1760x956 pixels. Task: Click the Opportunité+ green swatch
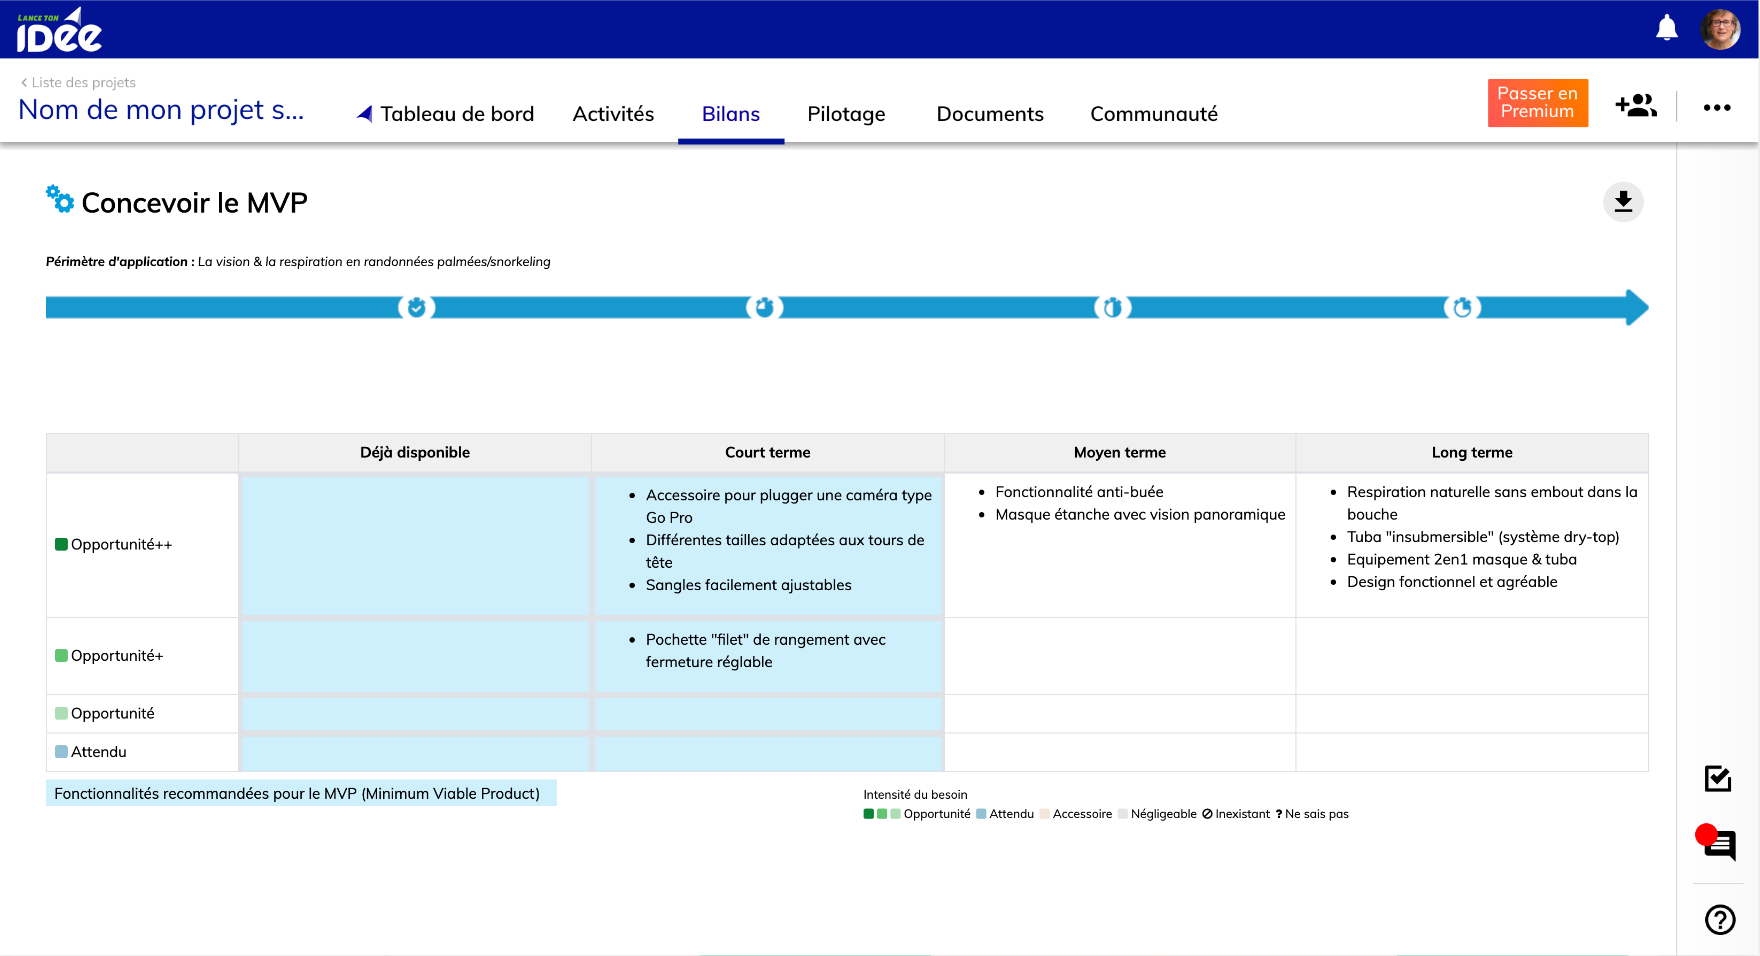[x=61, y=655]
